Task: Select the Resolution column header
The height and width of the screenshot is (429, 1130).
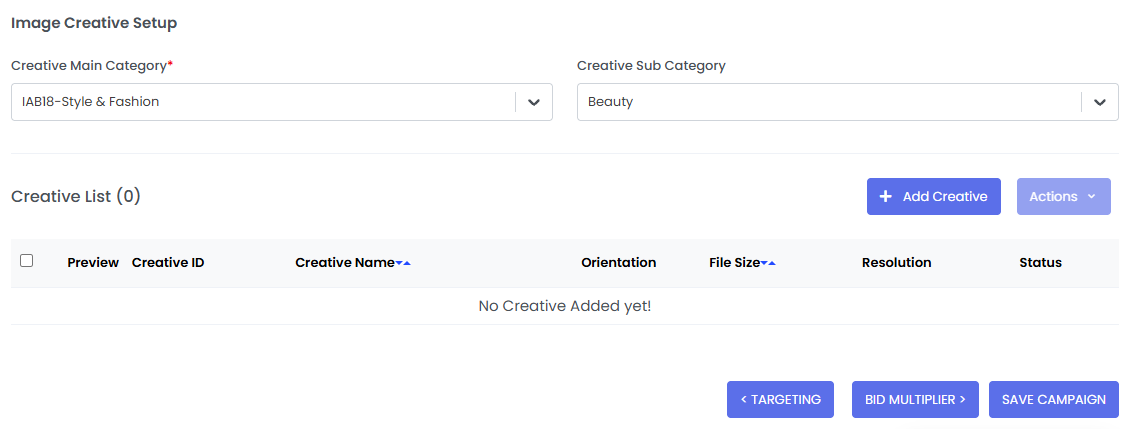Action: point(896,263)
